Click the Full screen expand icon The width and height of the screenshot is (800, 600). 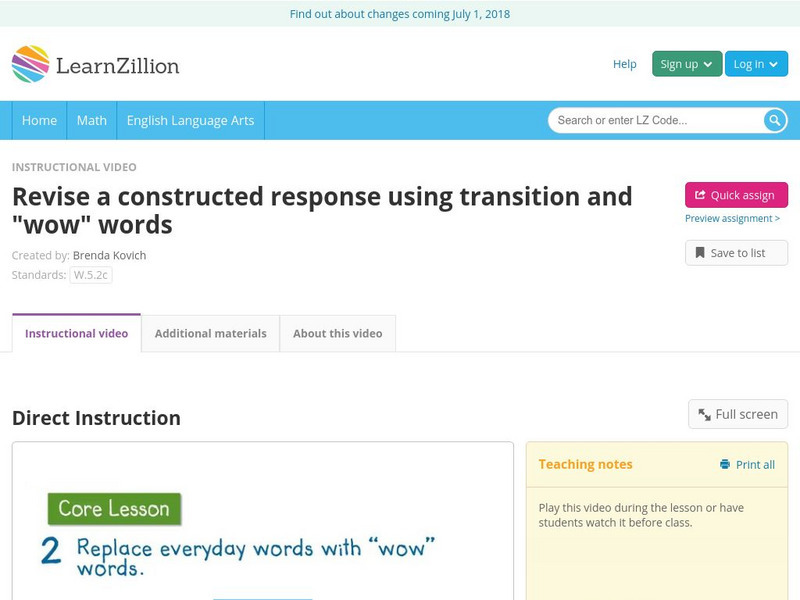click(x=704, y=414)
